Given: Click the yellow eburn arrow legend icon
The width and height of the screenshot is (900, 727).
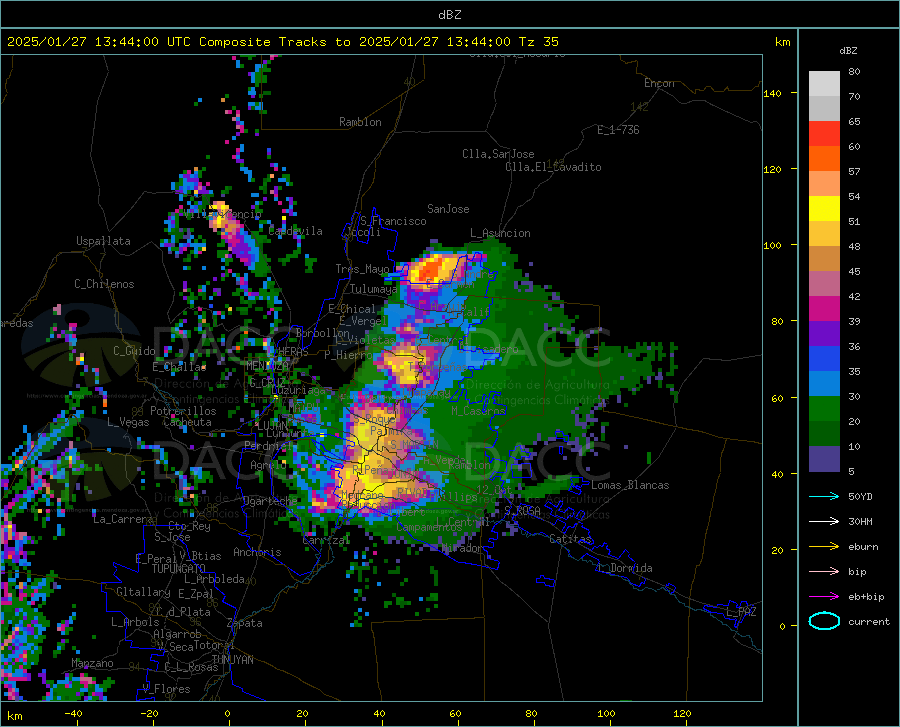Looking at the screenshot, I should coord(824,547).
